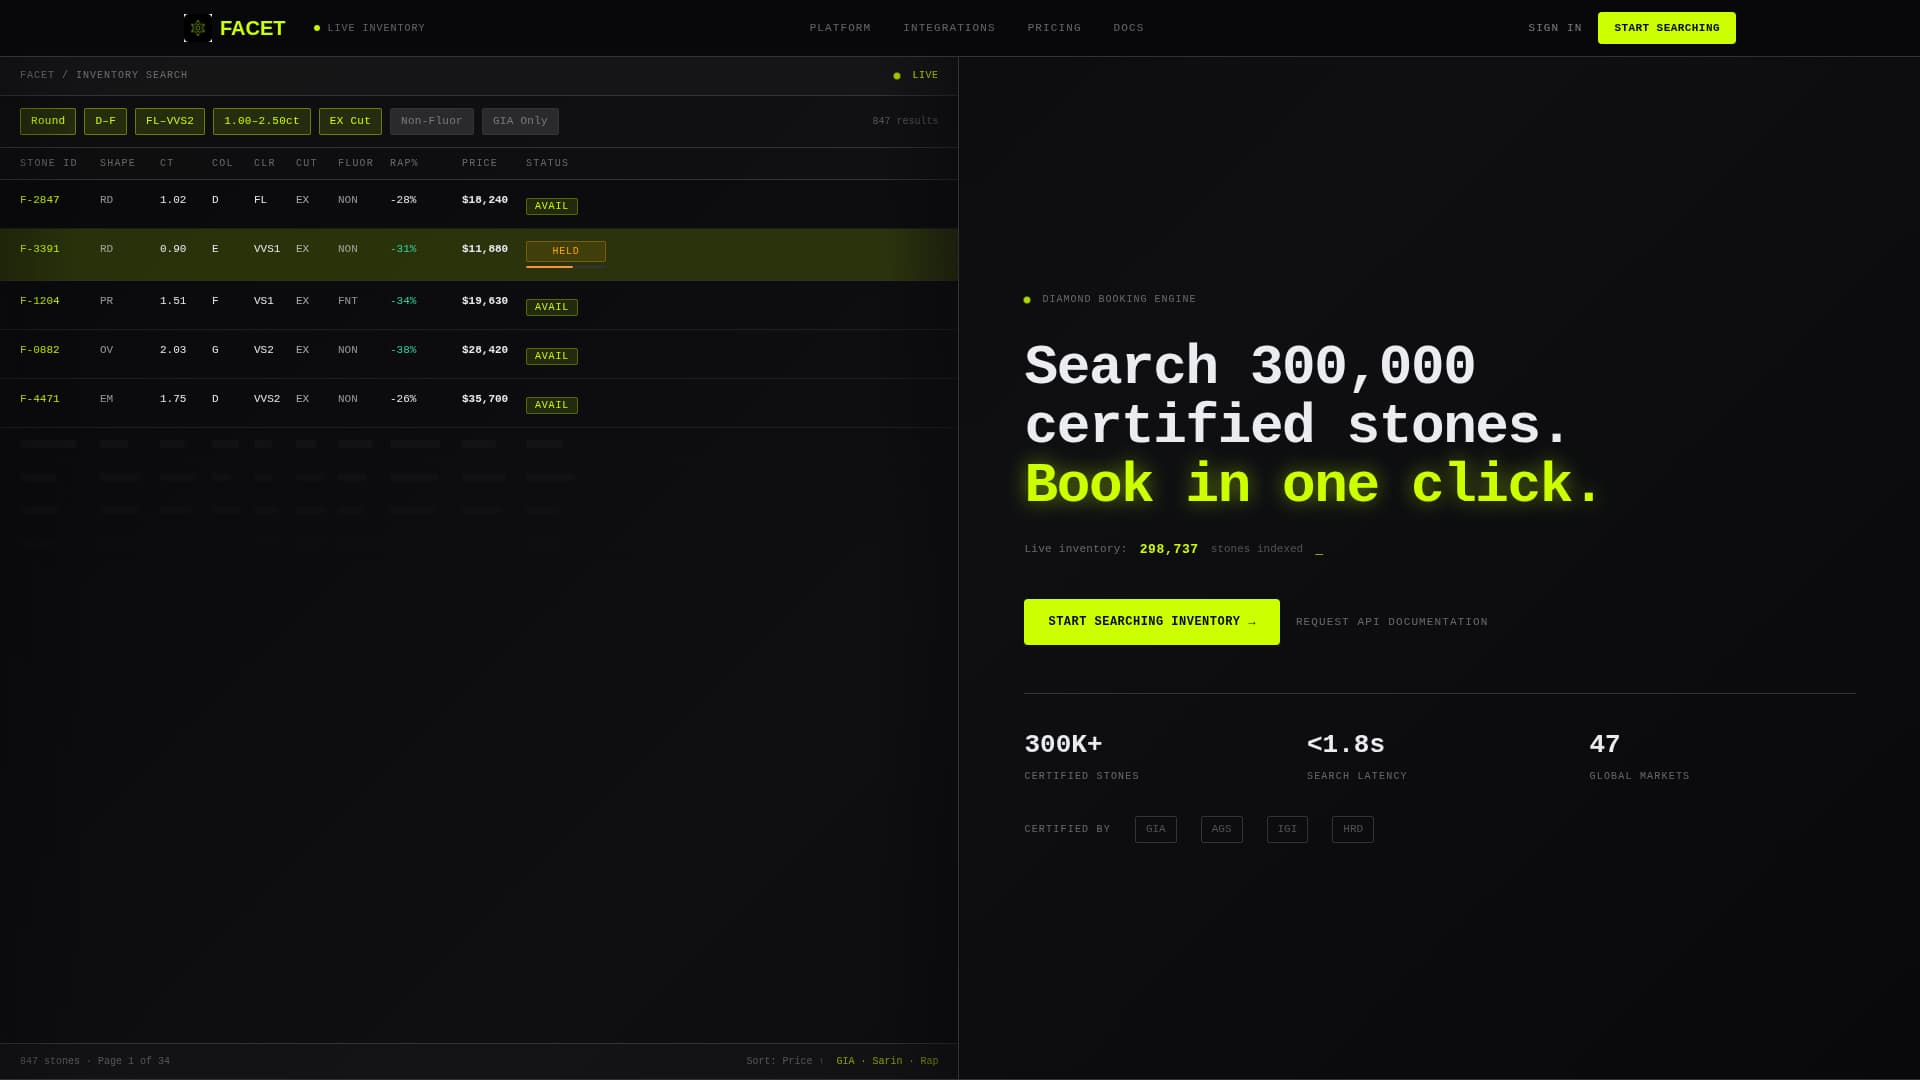Sort by the Status column header
Image resolution: width=1920 pixels, height=1080 pixels.
click(x=547, y=163)
